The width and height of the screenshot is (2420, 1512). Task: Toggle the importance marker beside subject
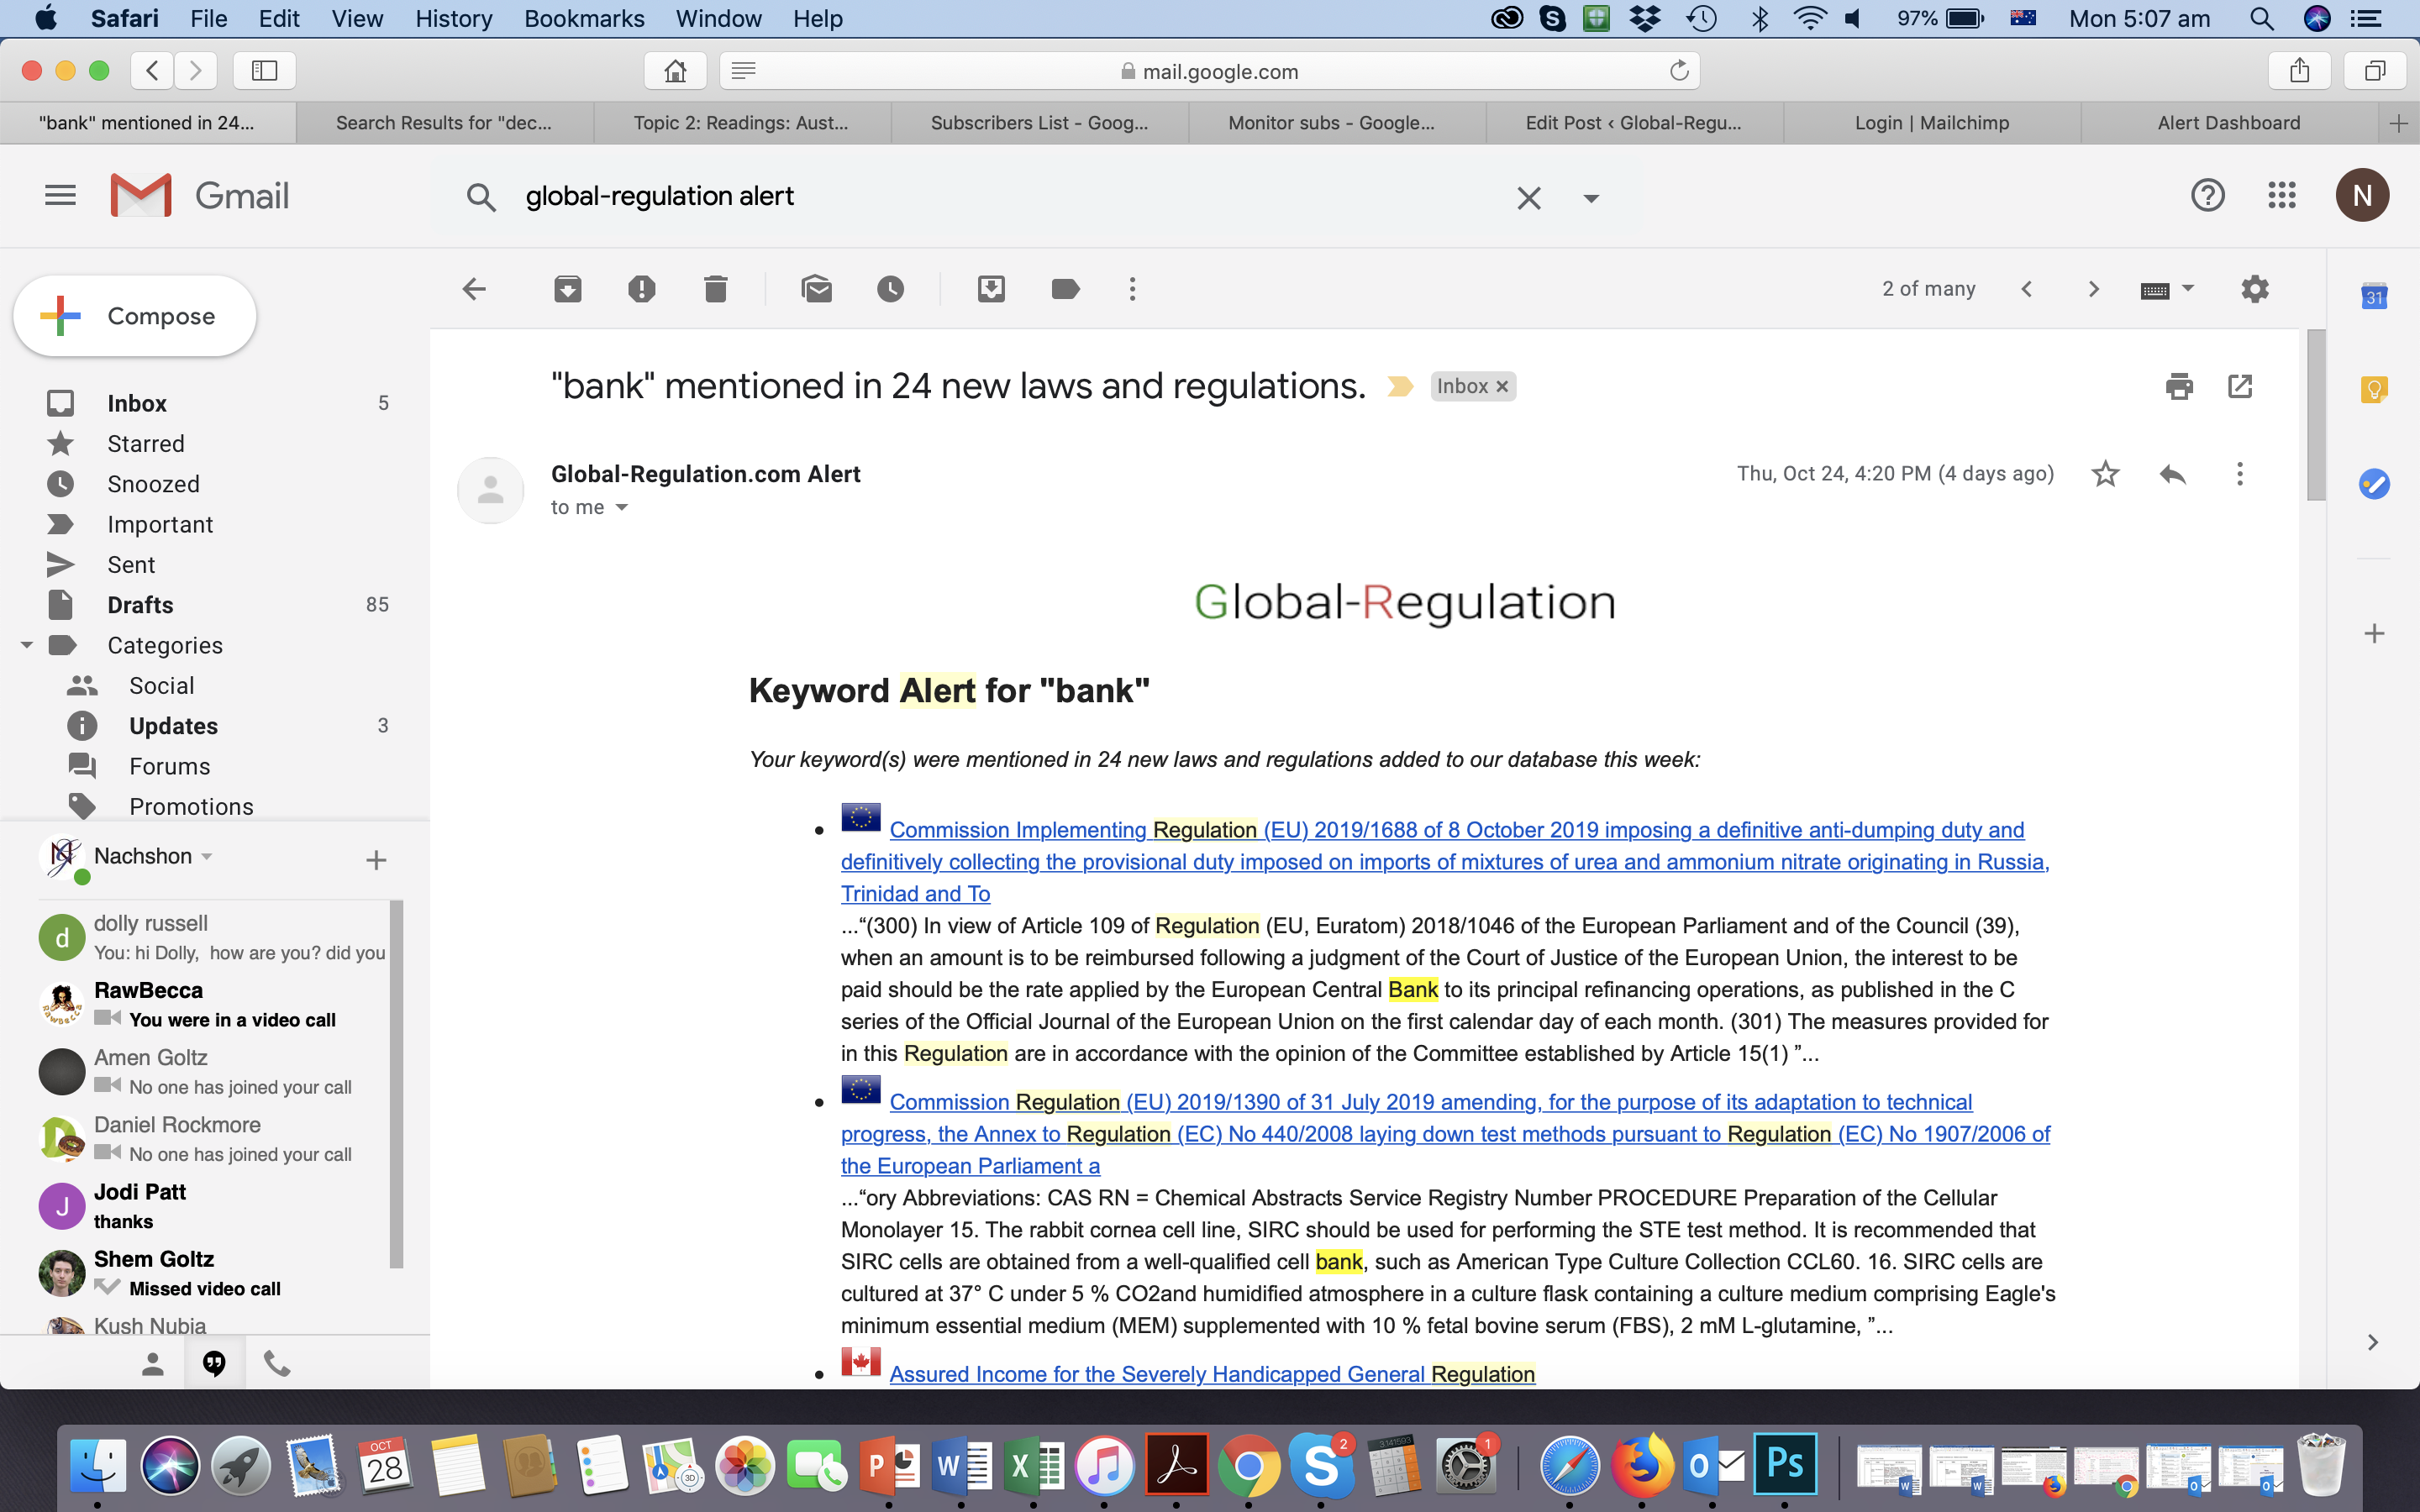pos(1400,386)
